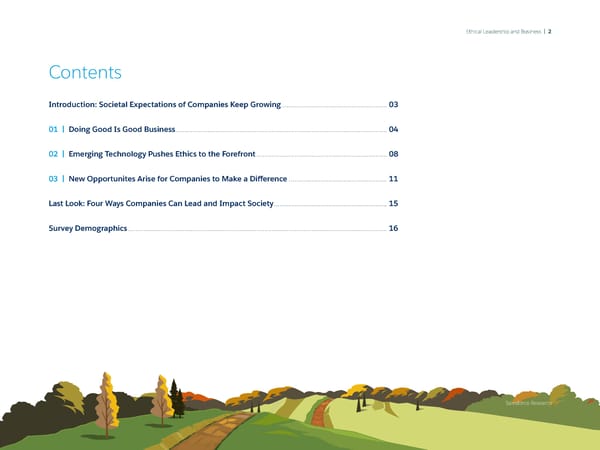Click page number 11 in contents
Screen dimensions: 600x450
394,179
